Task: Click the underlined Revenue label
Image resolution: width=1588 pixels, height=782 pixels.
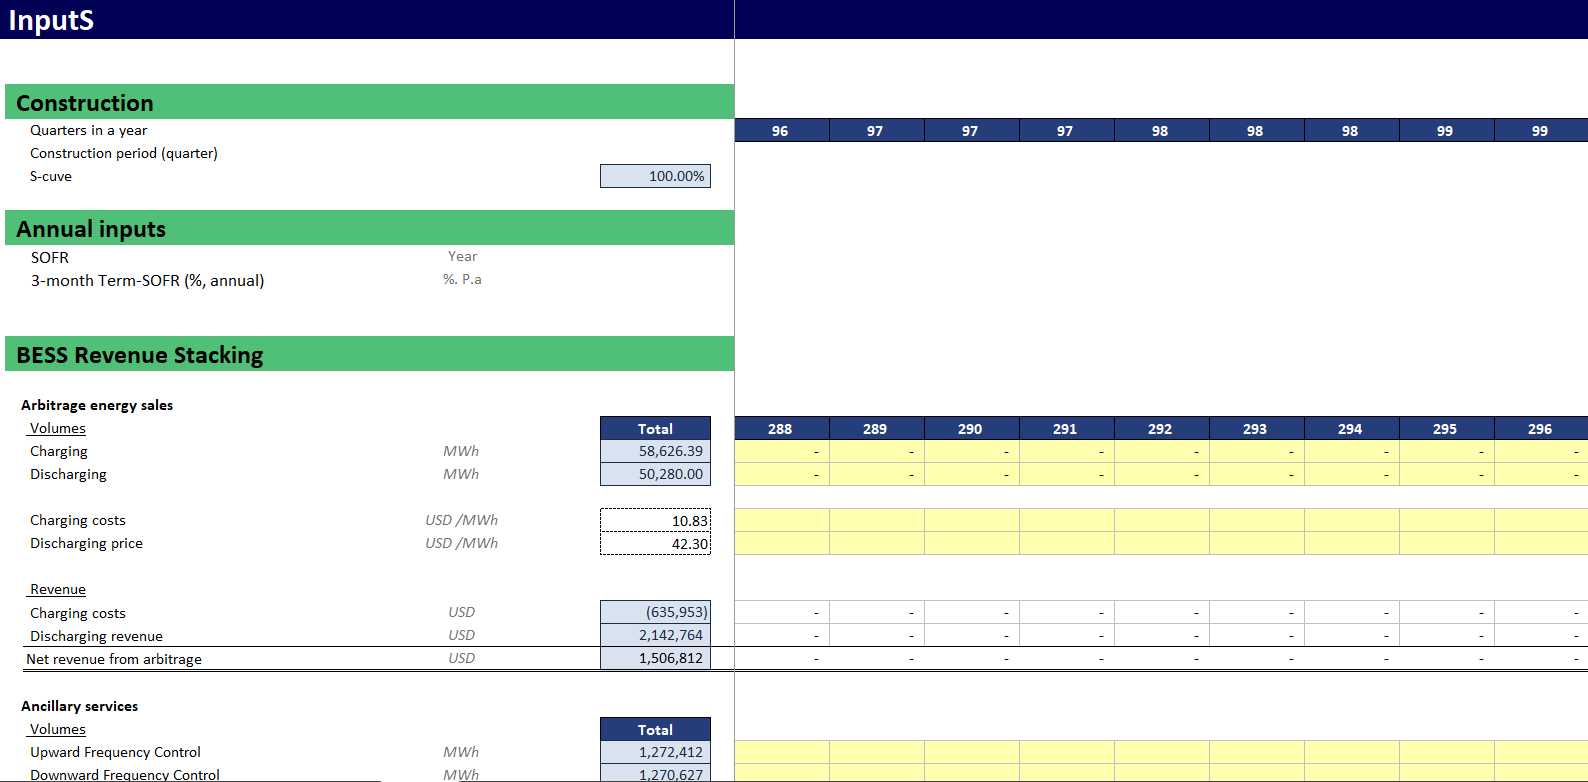Action: pos(58,589)
